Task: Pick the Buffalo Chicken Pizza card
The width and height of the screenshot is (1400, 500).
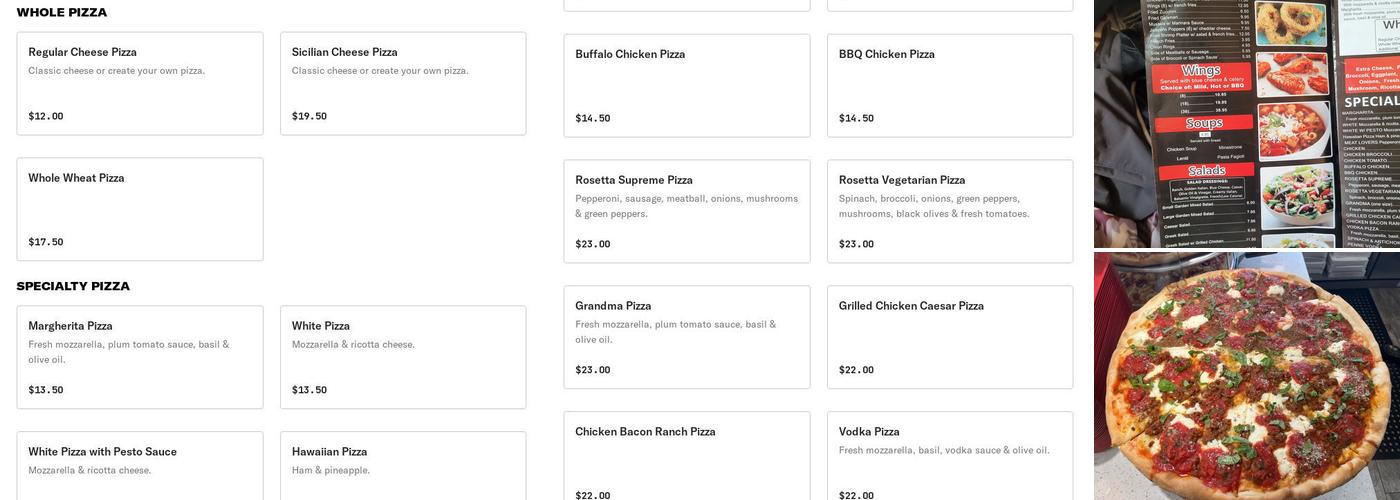Action: coord(687,85)
